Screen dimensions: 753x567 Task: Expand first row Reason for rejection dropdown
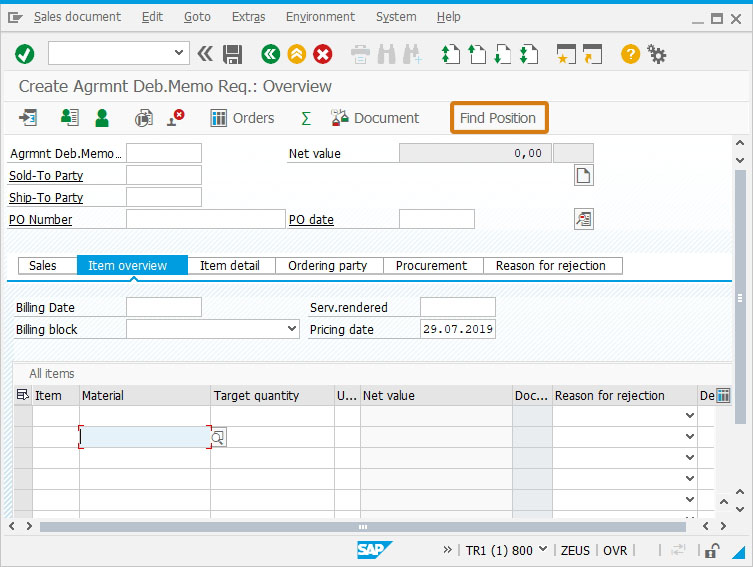tap(690, 416)
